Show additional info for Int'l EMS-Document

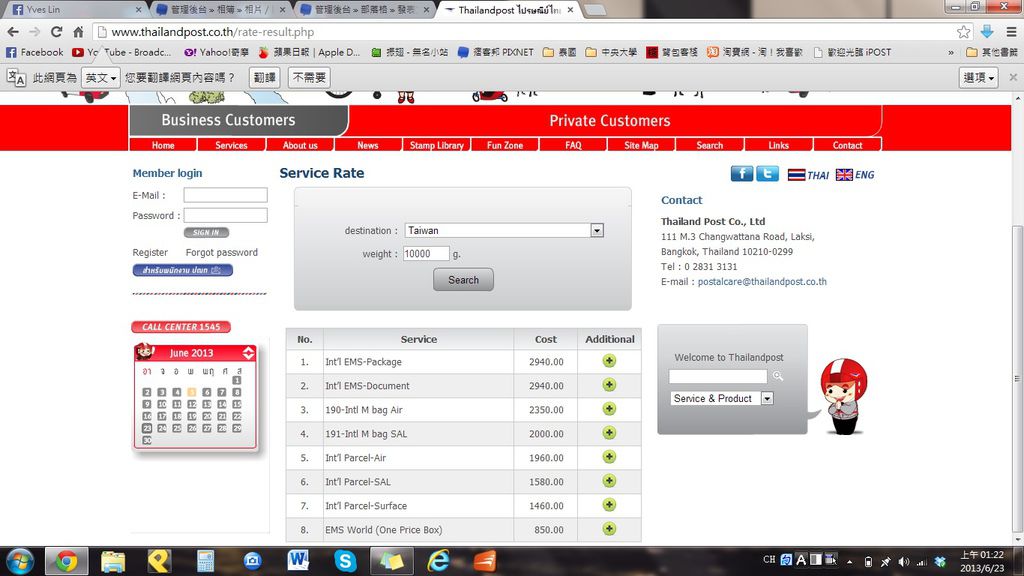click(609, 385)
